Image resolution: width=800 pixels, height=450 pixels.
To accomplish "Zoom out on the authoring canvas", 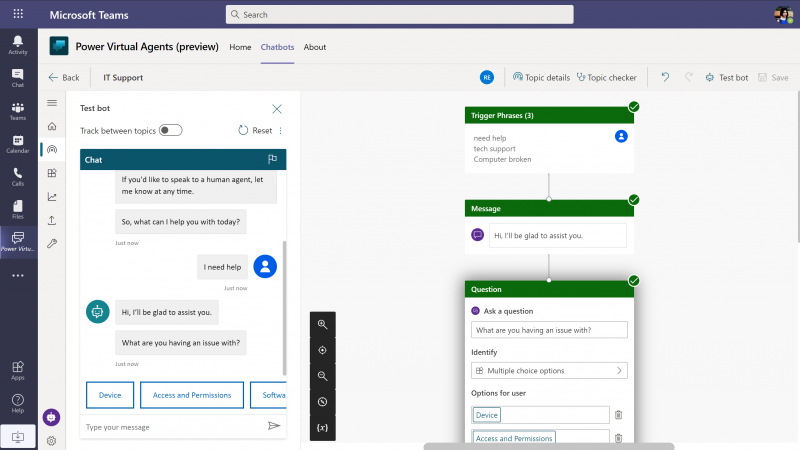I will pos(322,376).
